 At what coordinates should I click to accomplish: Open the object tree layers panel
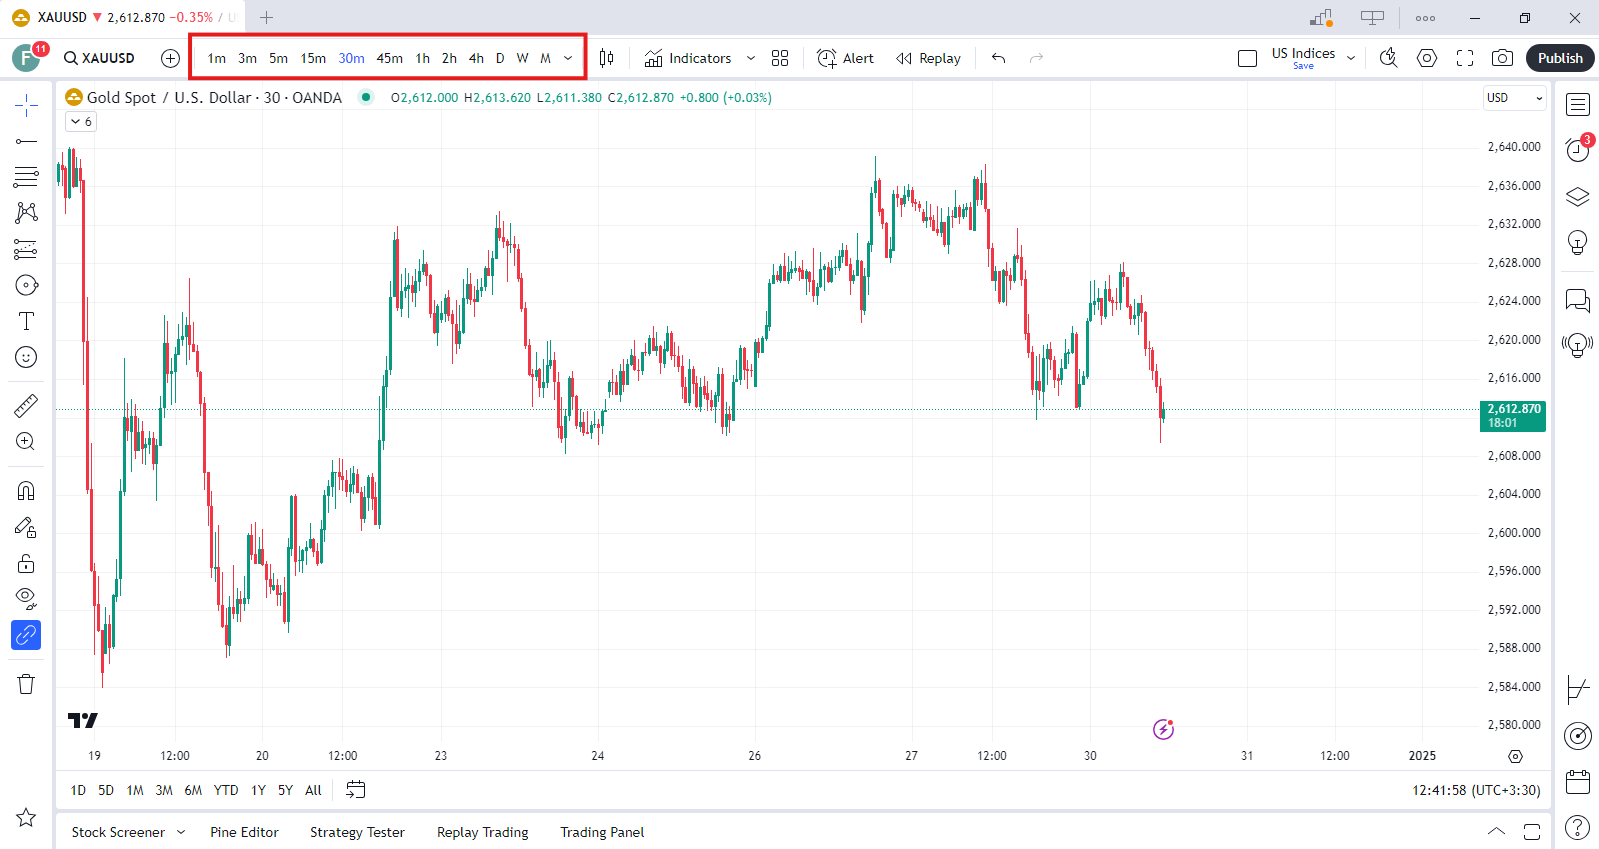tap(1578, 196)
